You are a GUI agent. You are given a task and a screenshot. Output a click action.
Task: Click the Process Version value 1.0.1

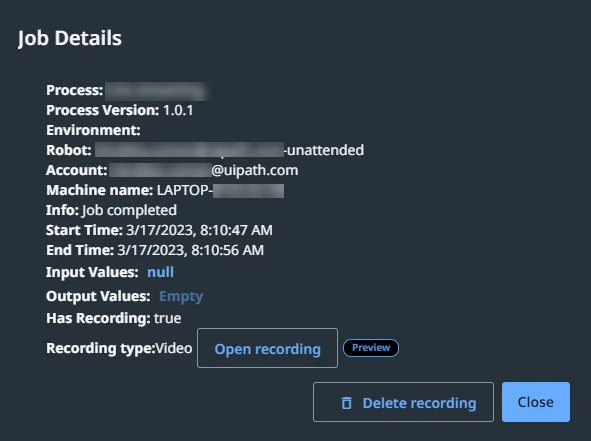click(x=178, y=110)
